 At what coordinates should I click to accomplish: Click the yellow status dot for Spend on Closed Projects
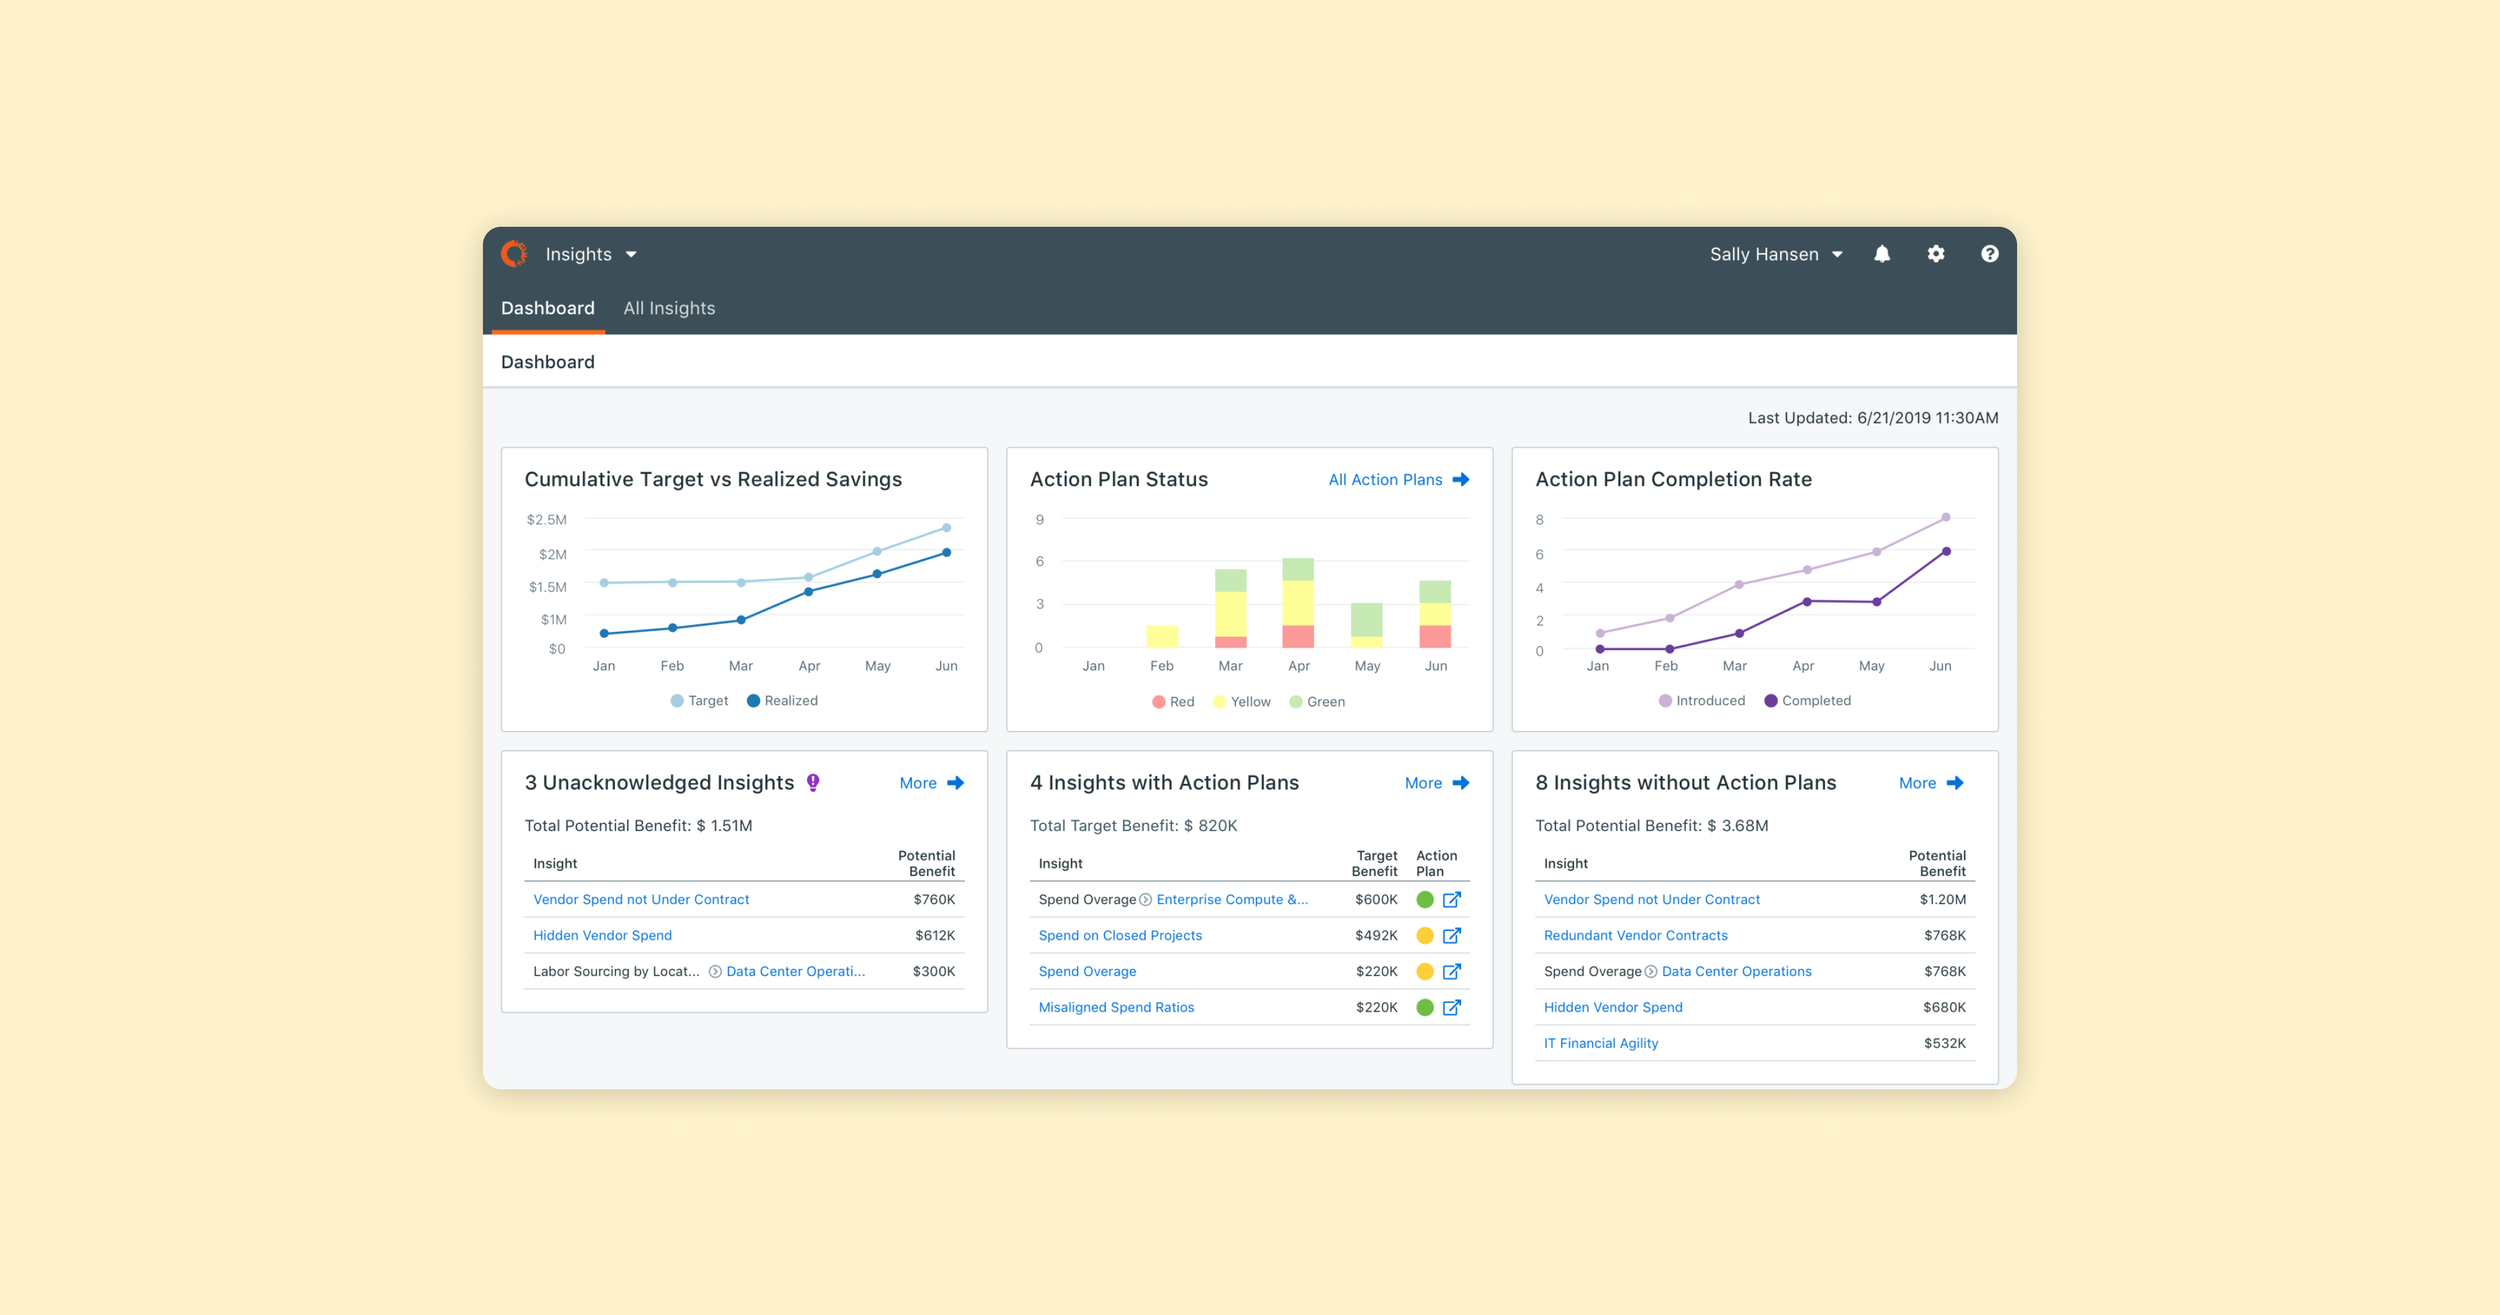tap(1424, 935)
